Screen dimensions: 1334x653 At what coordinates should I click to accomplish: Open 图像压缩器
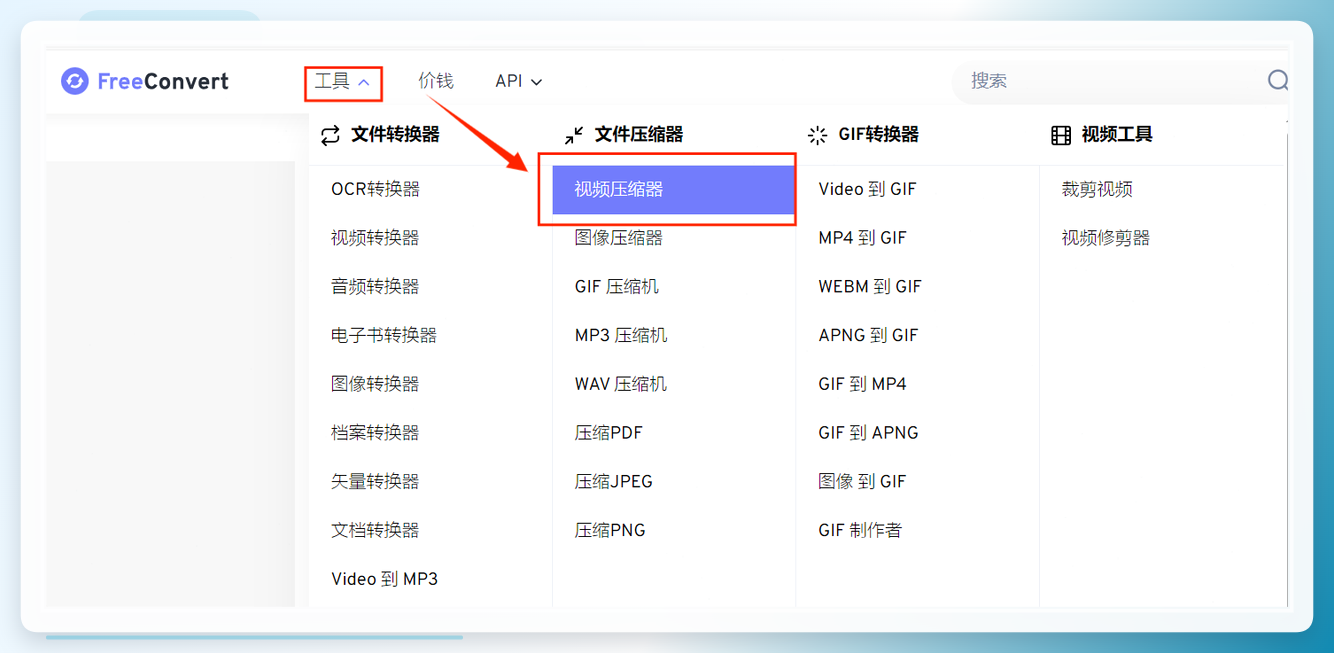click(619, 238)
